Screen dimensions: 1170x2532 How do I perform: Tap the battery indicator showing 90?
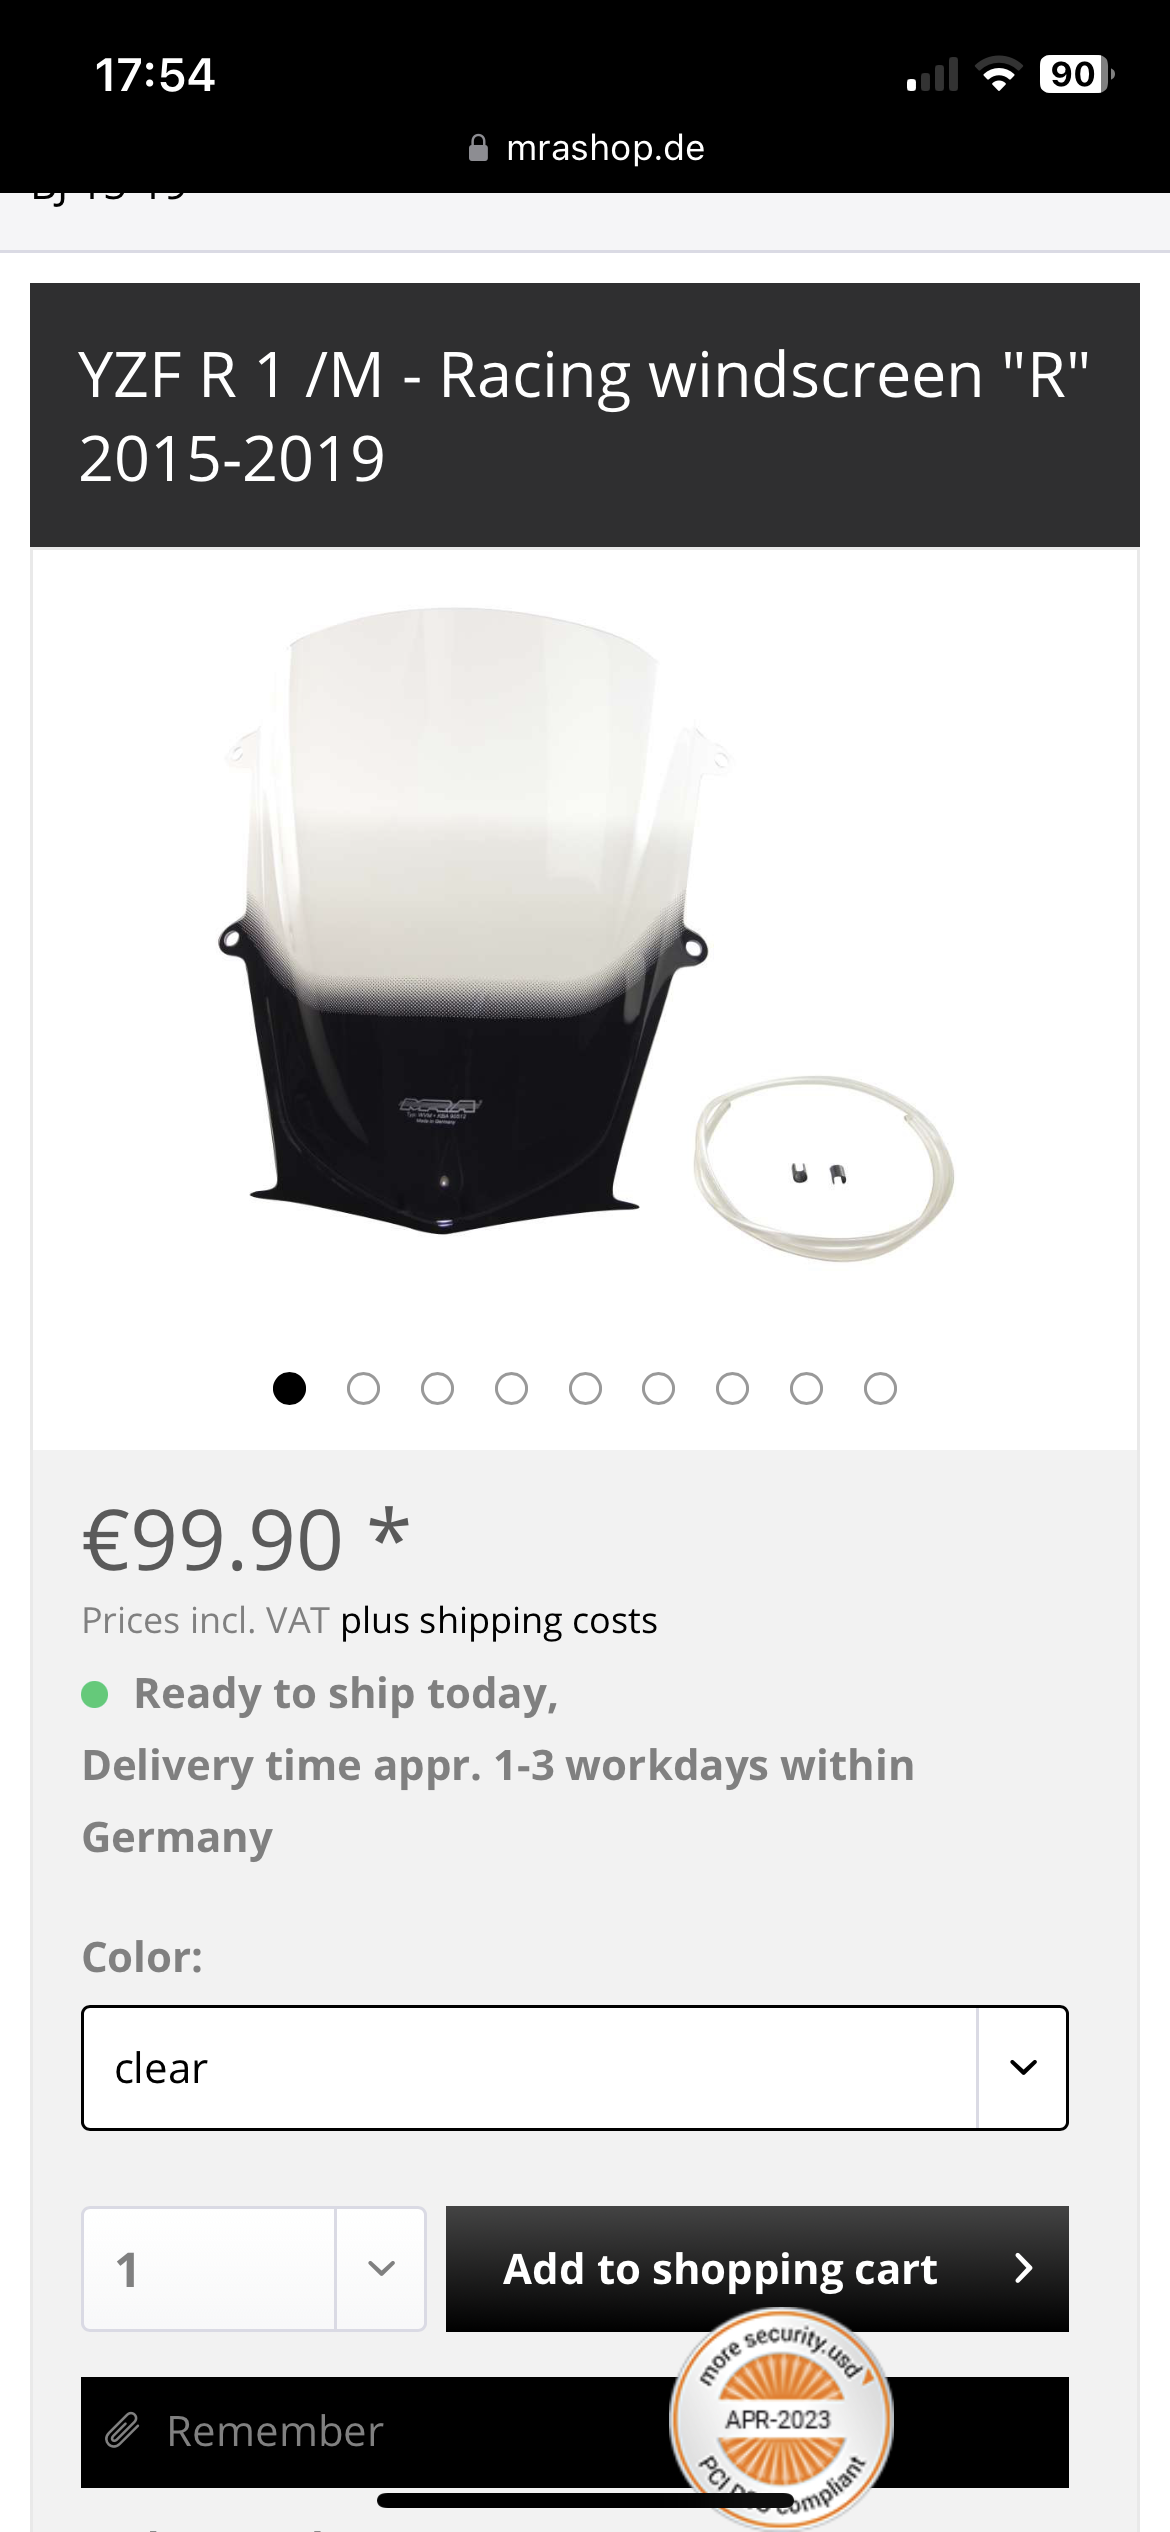coord(1077,74)
